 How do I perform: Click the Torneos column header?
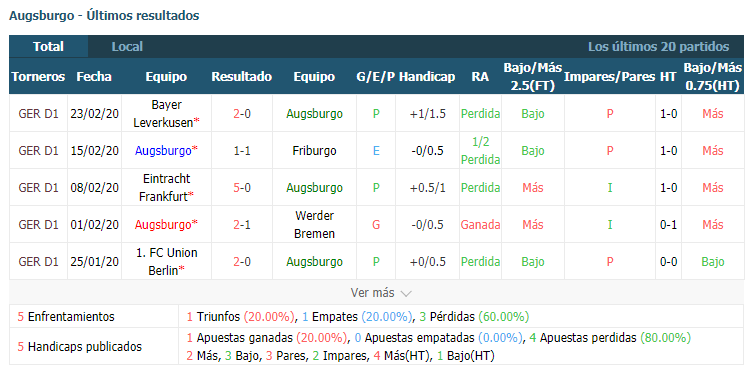(x=38, y=77)
